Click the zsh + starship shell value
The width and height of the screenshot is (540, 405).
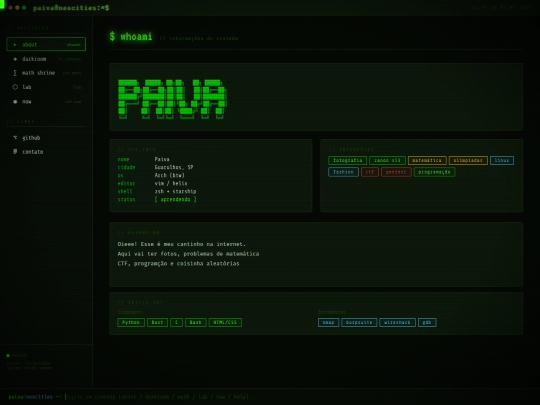(x=175, y=191)
